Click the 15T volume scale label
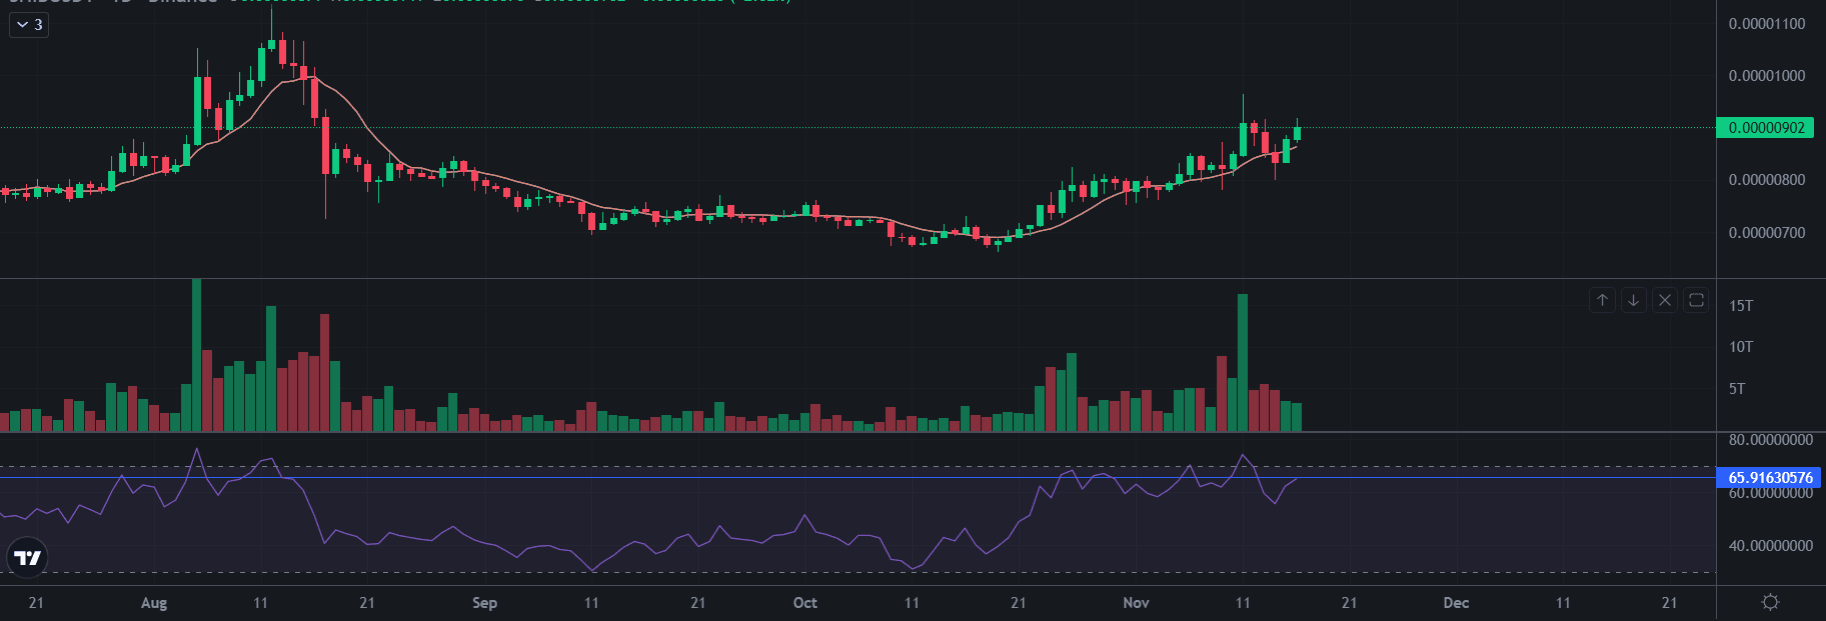This screenshot has width=1826, height=621. [1741, 306]
